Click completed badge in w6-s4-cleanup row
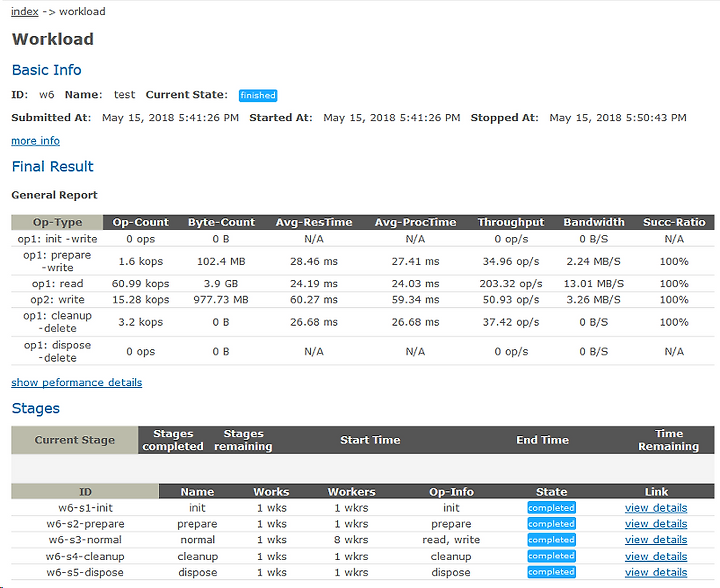 551,556
